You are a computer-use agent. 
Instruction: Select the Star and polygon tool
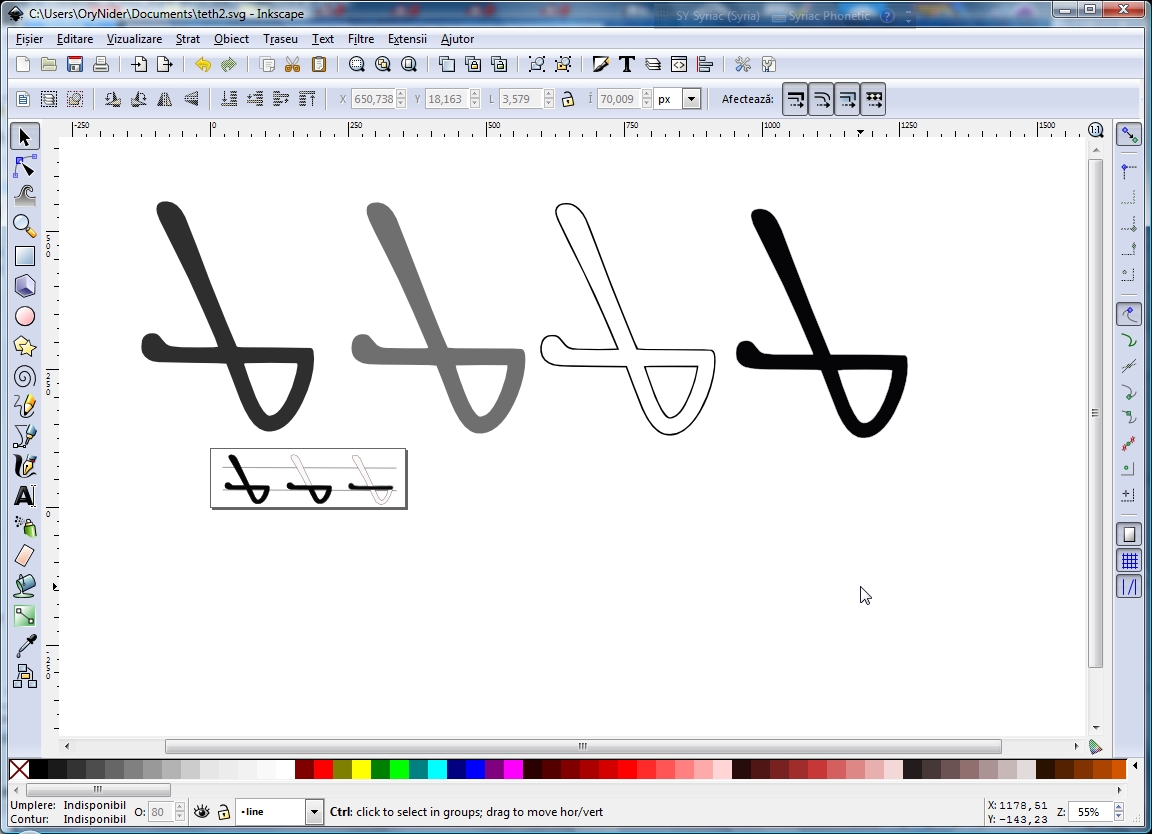click(25, 346)
